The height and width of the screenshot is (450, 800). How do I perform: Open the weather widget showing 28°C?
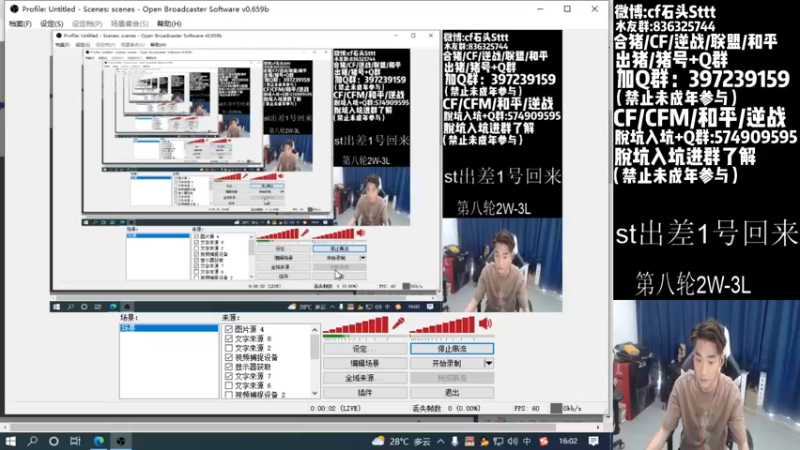(401, 441)
